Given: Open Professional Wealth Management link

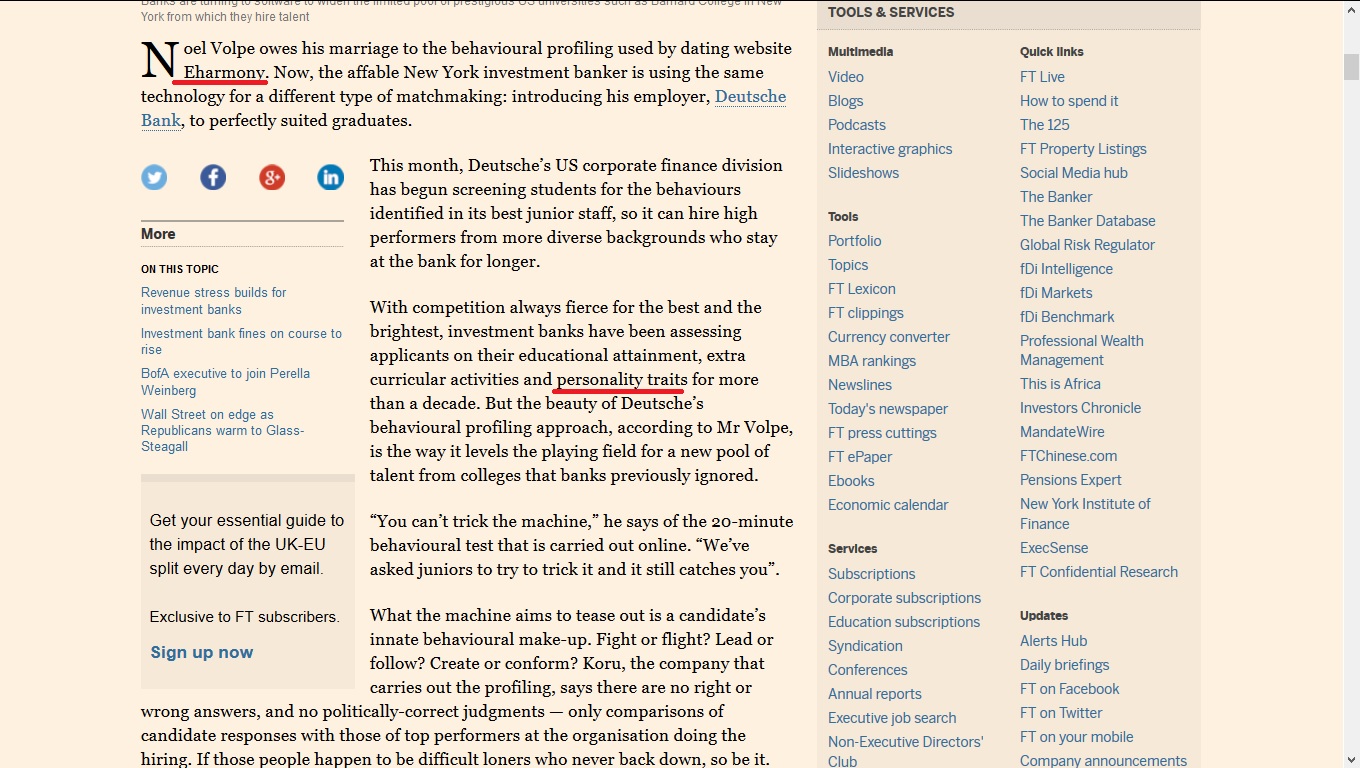Looking at the screenshot, I should coord(1082,351).
